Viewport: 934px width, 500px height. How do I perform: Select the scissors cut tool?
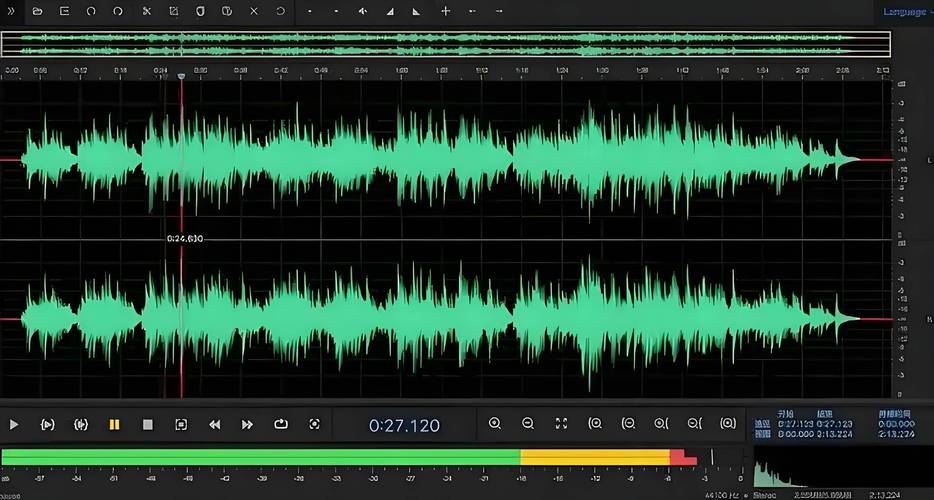pos(147,11)
